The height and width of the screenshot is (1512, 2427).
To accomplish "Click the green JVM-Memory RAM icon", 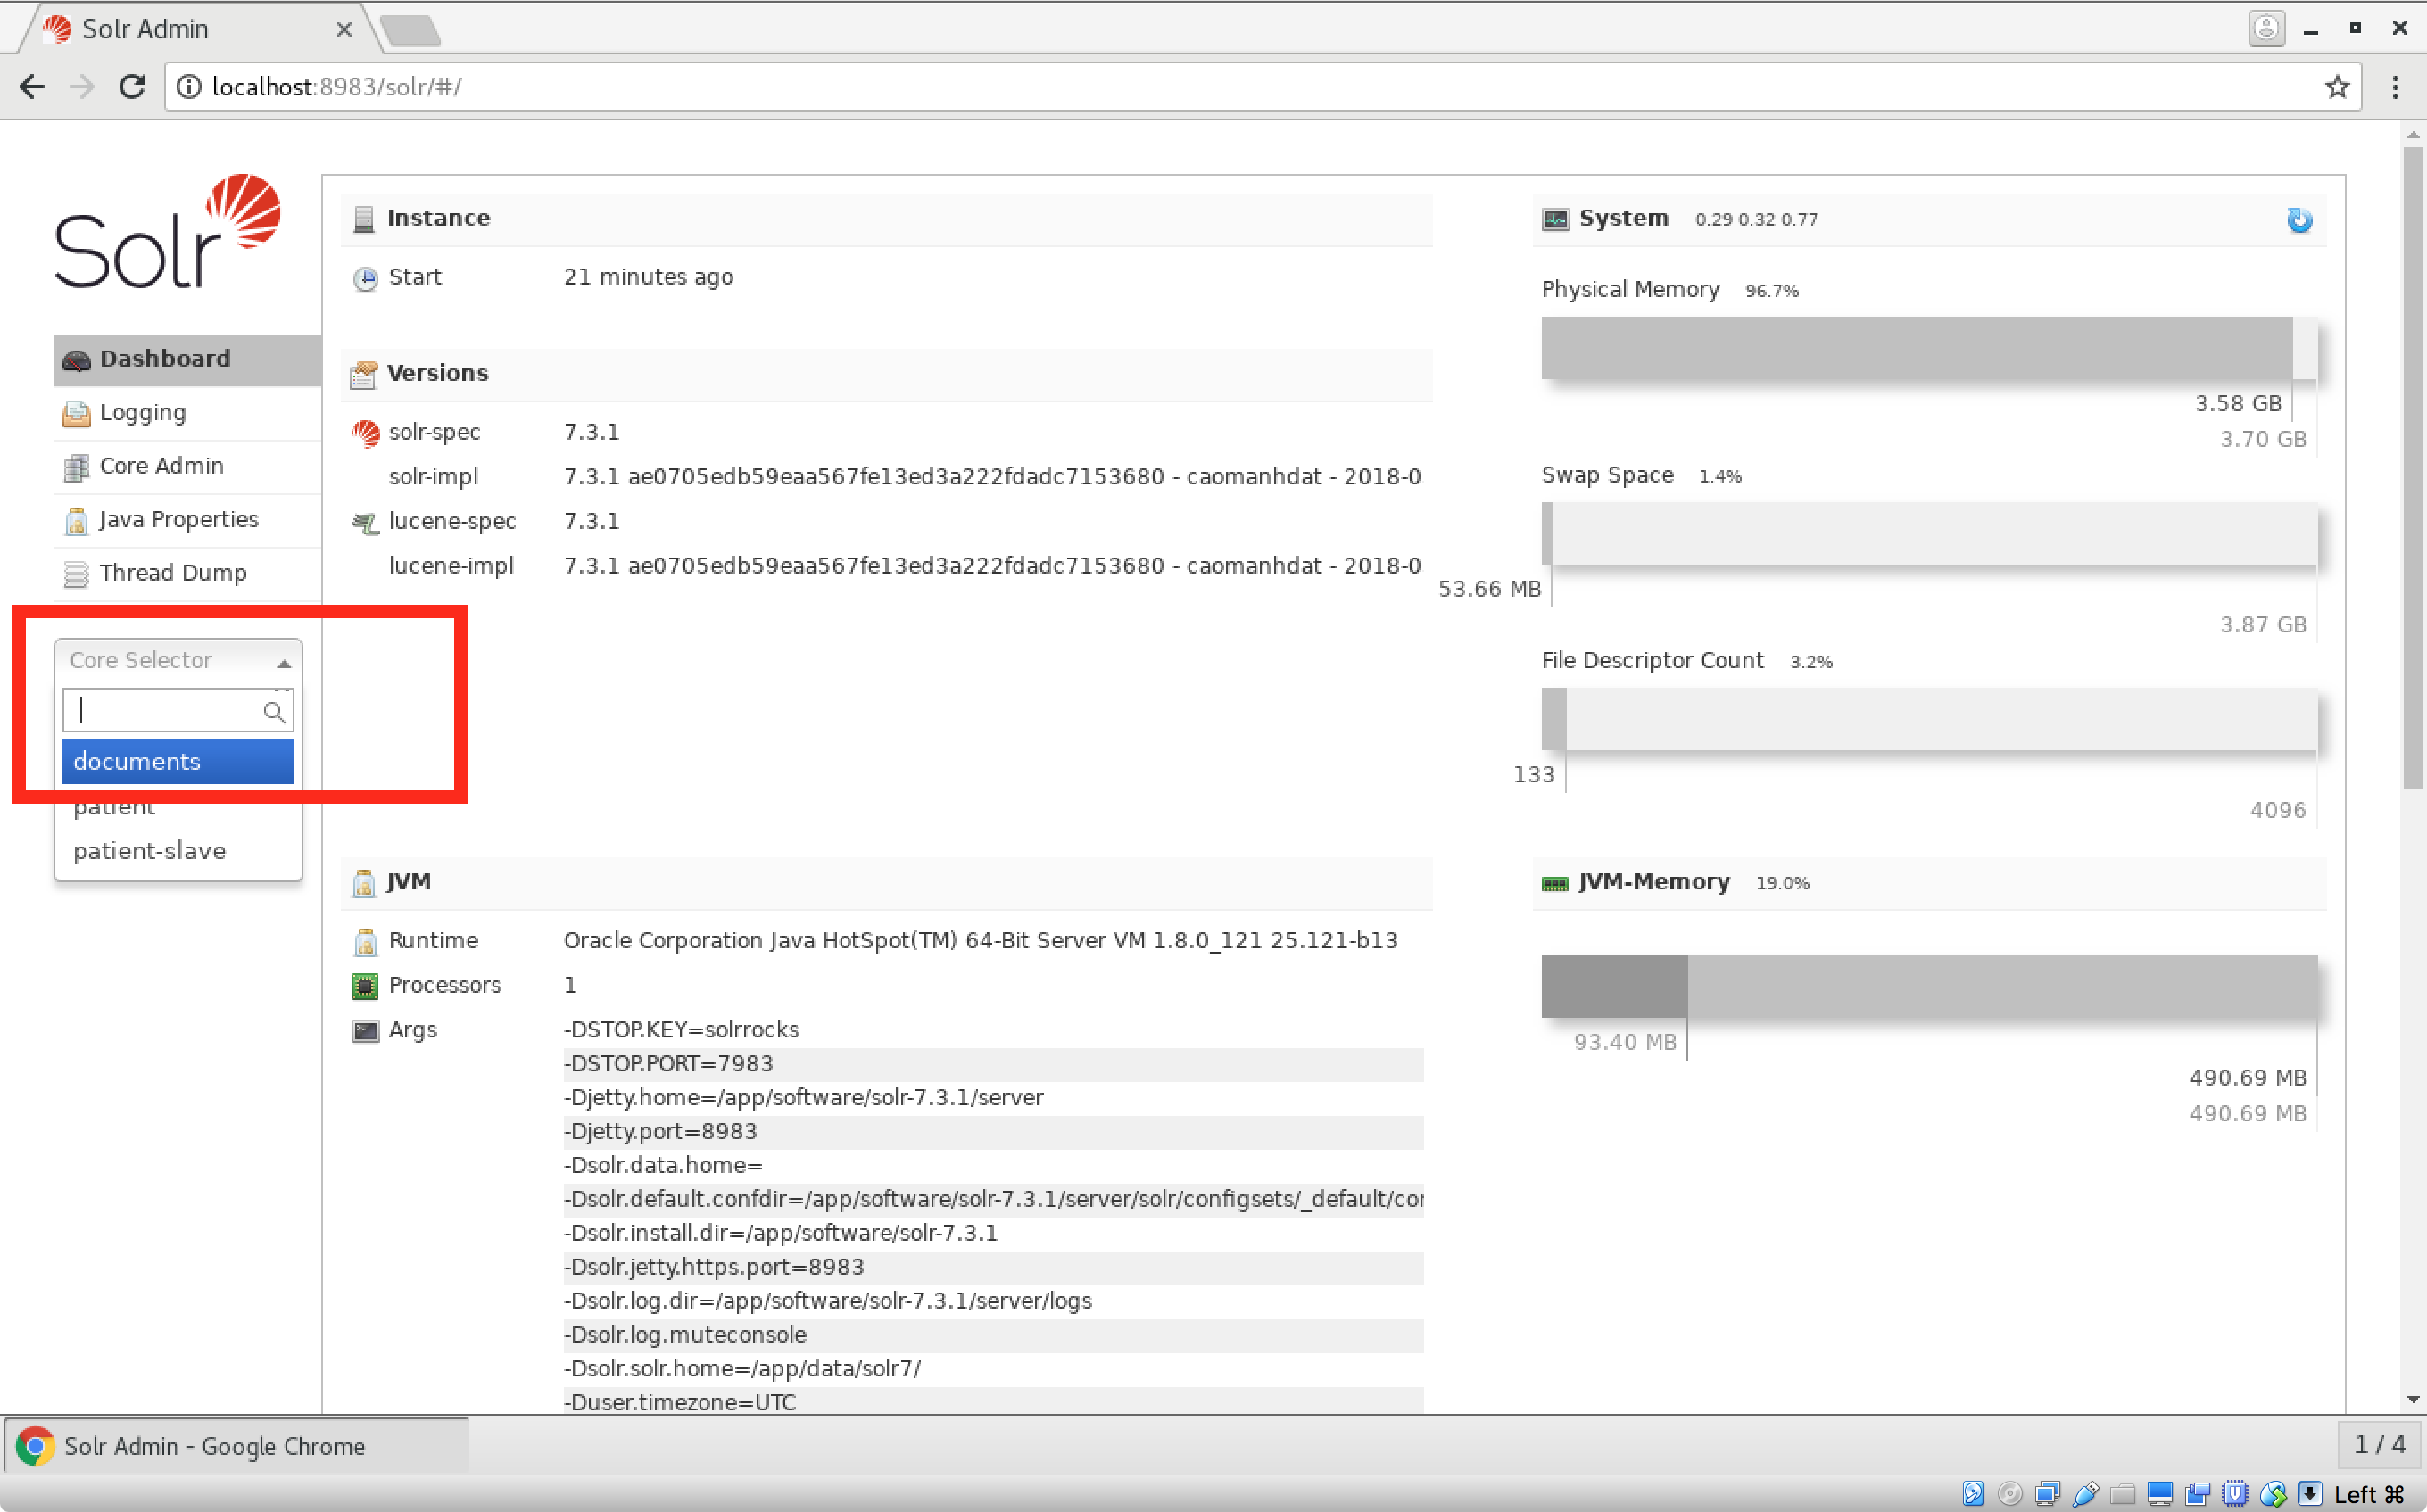I will click(1555, 883).
